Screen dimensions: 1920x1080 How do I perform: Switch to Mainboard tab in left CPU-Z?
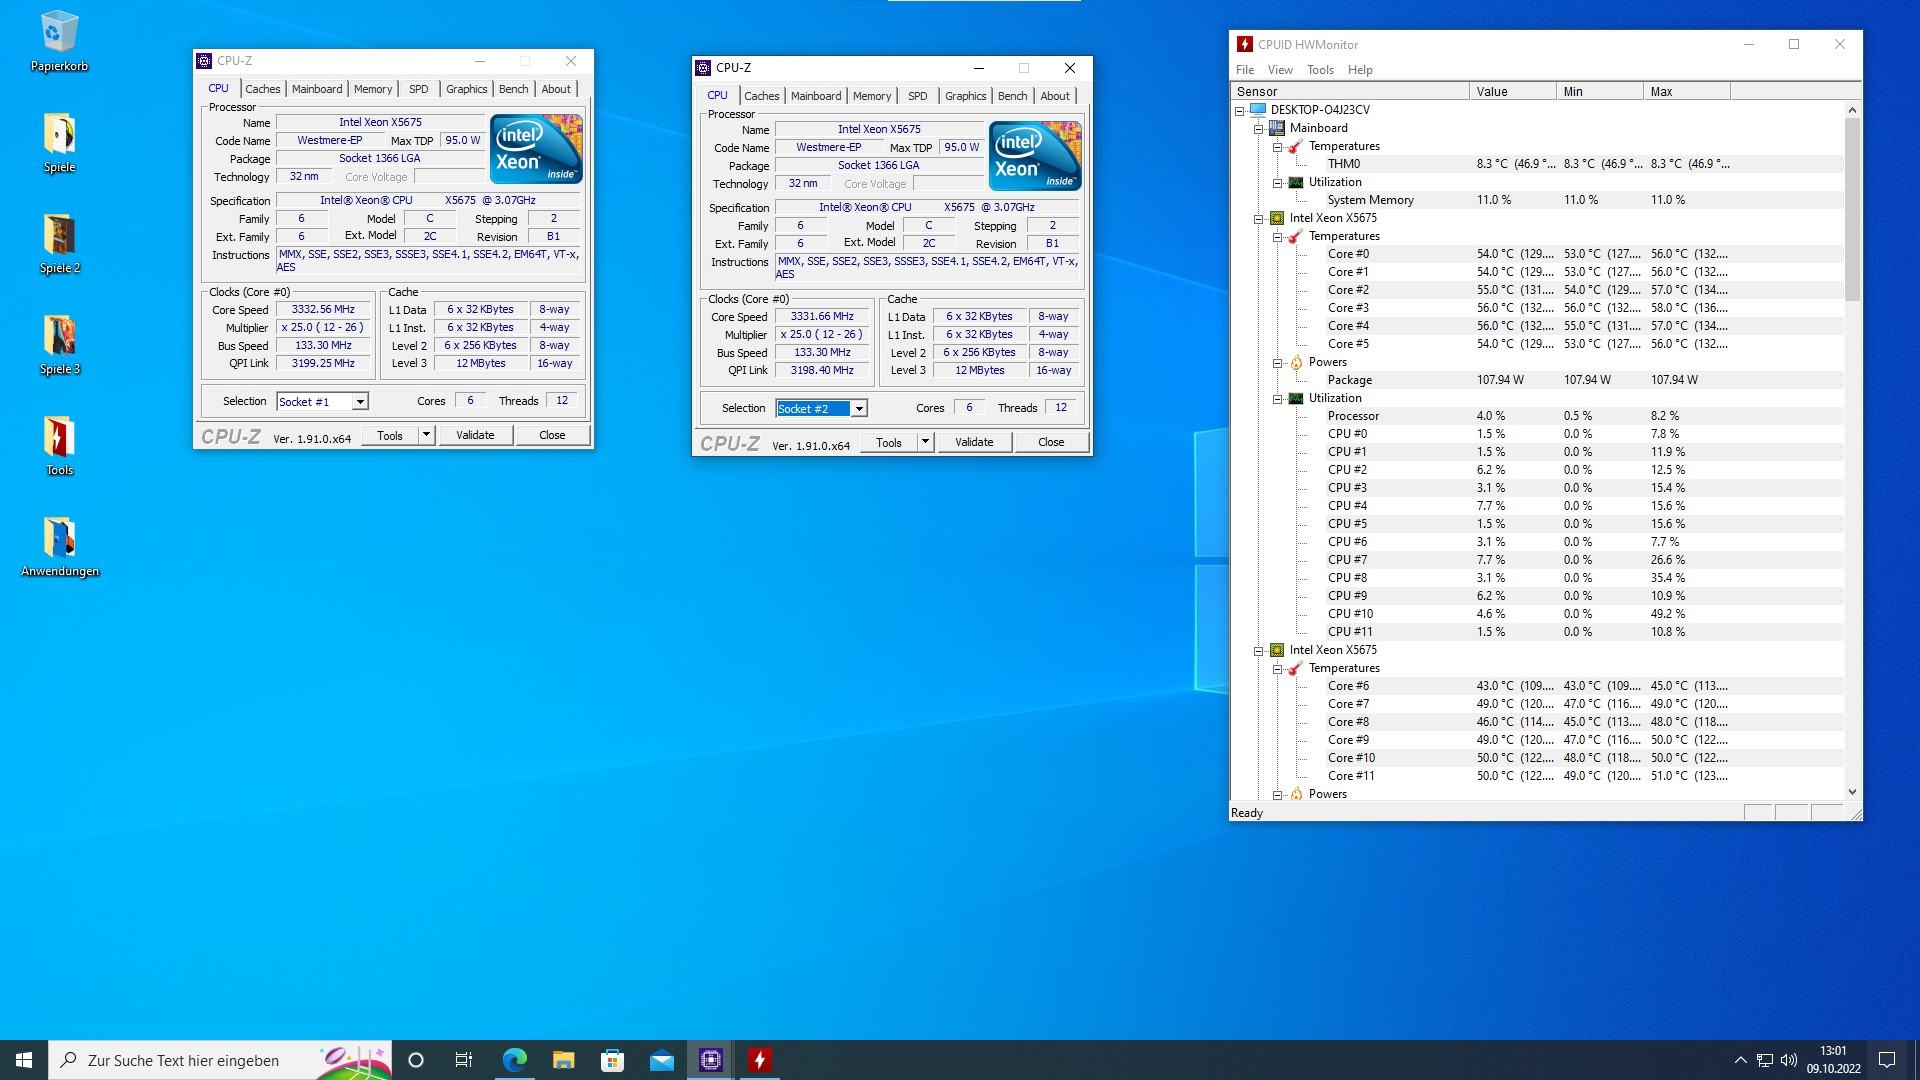click(x=317, y=89)
